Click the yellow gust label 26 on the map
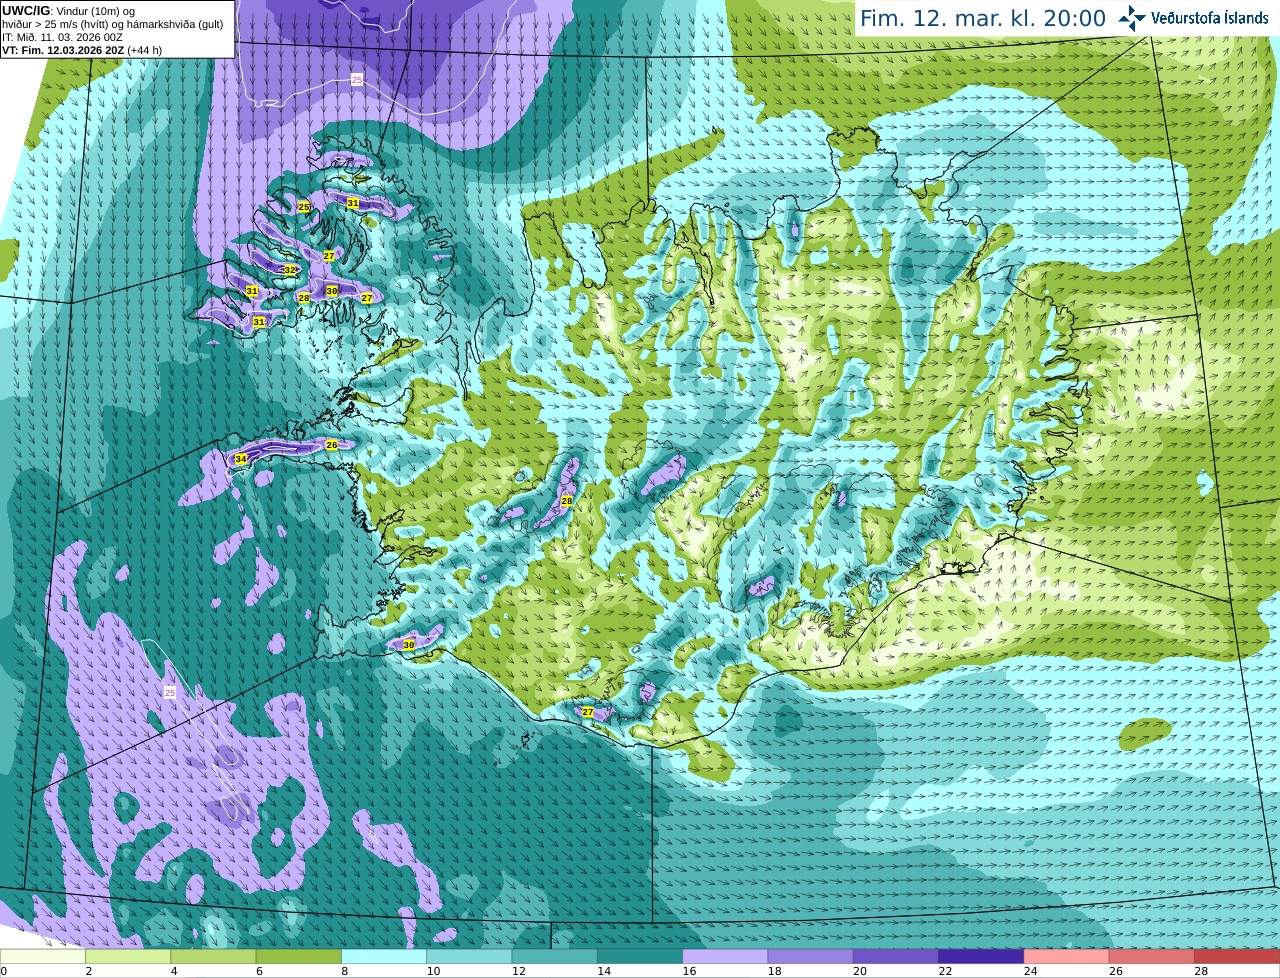1280x978 pixels. pos(332,444)
